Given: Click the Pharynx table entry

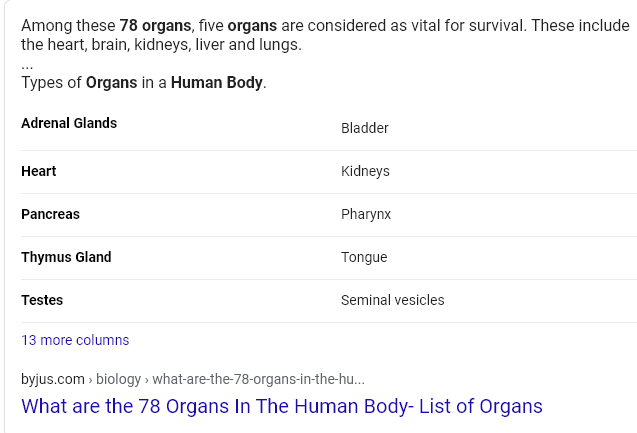Looking at the screenshot, I should [366, 214].
